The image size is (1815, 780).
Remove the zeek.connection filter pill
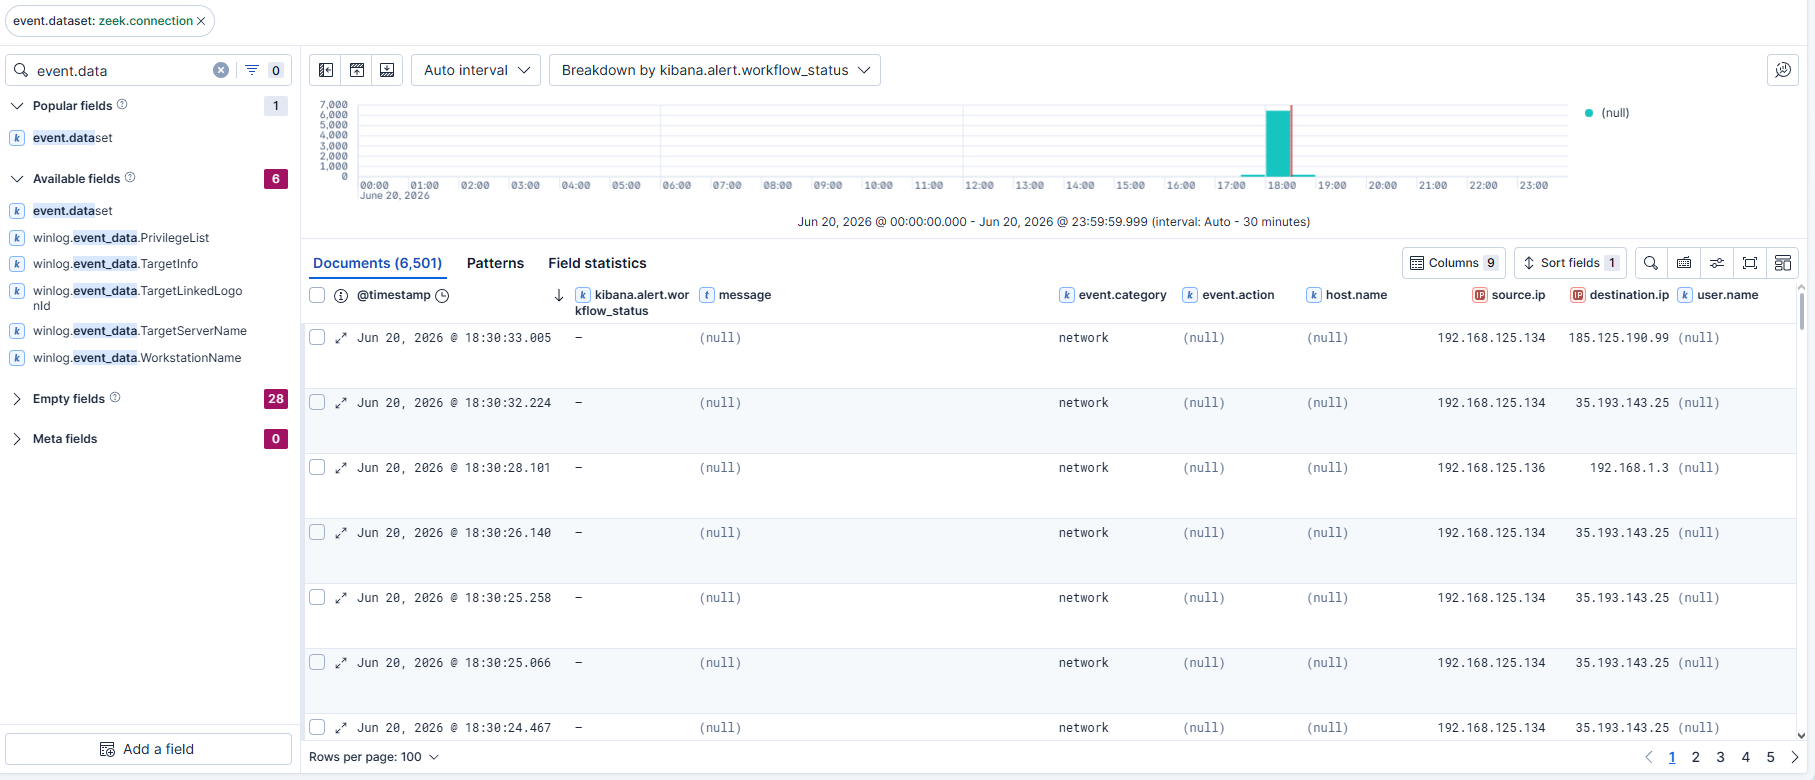(x=201, y=21)
